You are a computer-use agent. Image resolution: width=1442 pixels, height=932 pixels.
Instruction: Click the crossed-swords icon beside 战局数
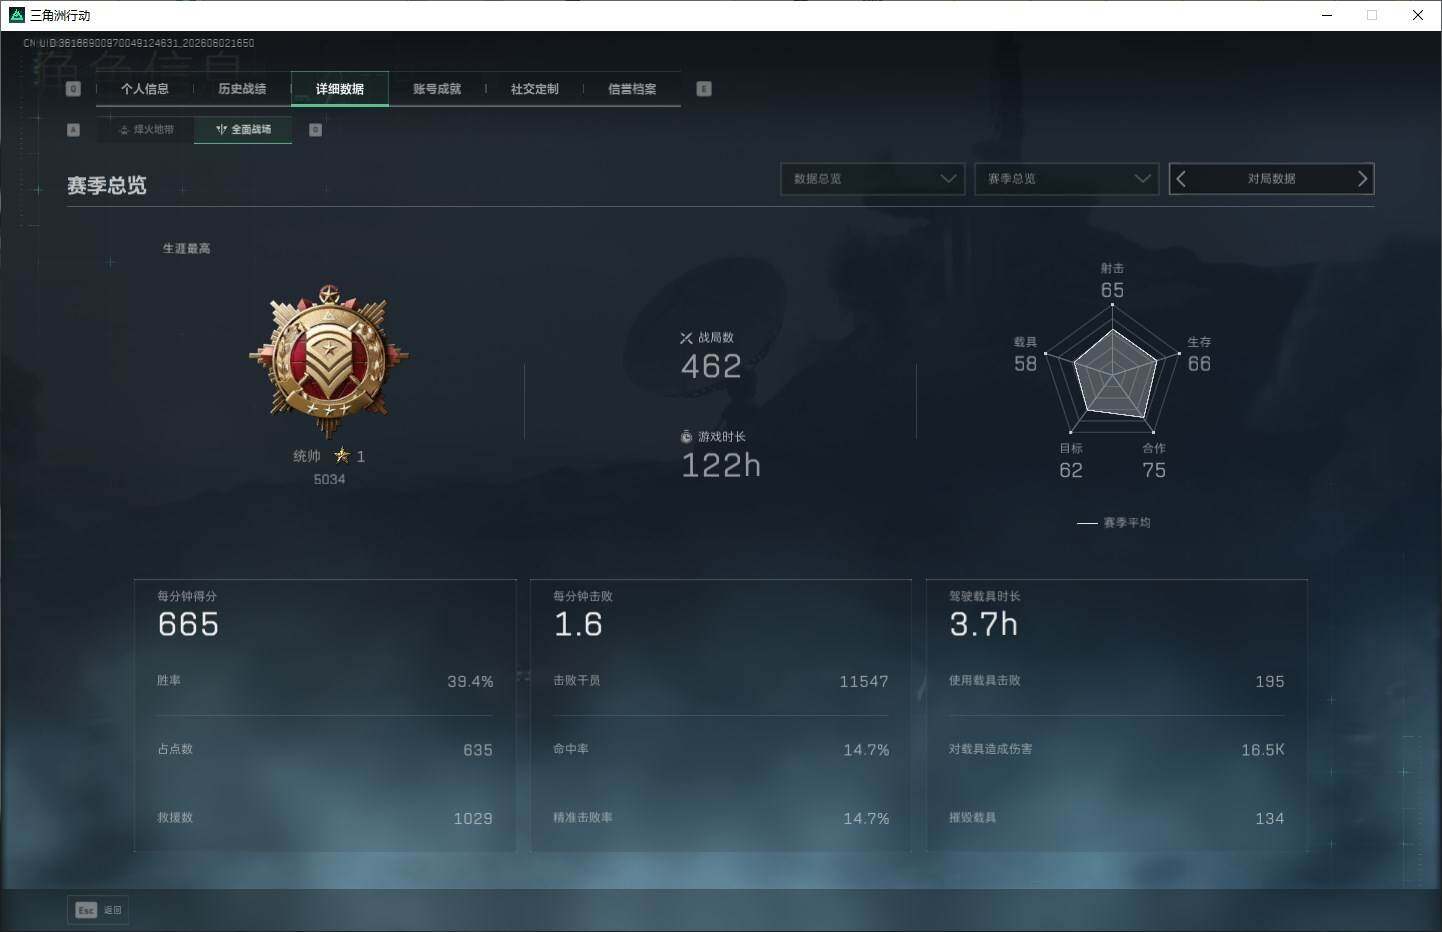pos(686,338)
